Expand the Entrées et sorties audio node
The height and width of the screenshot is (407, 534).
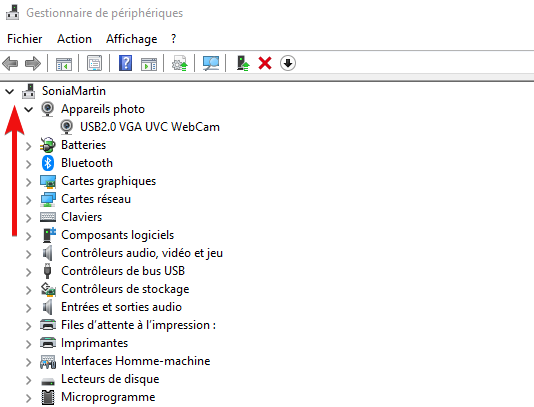[x=29, y=308]
